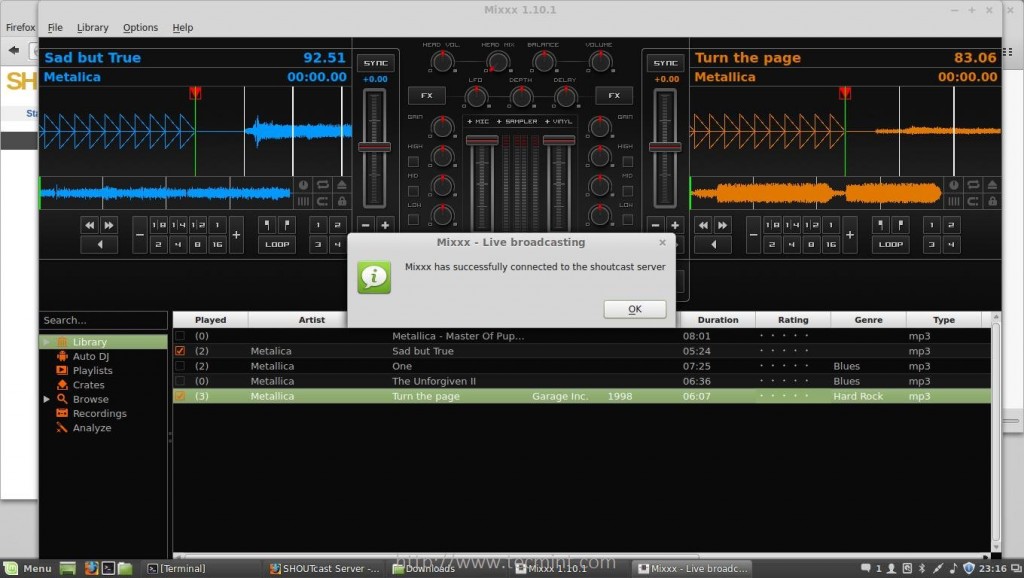Viewport: 1024px width, 578px height.
Task: Expand the Library tree node
Action: [x=46, y=342]
